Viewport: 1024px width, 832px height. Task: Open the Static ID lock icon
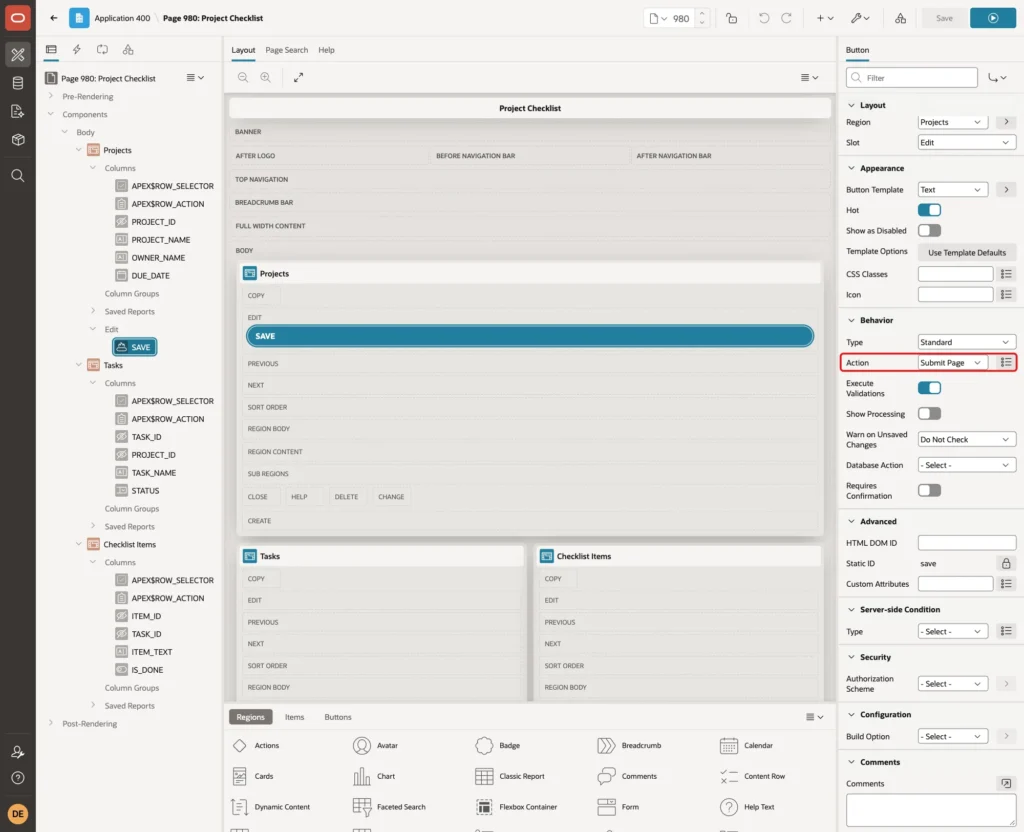click(x=1006, y=564)
